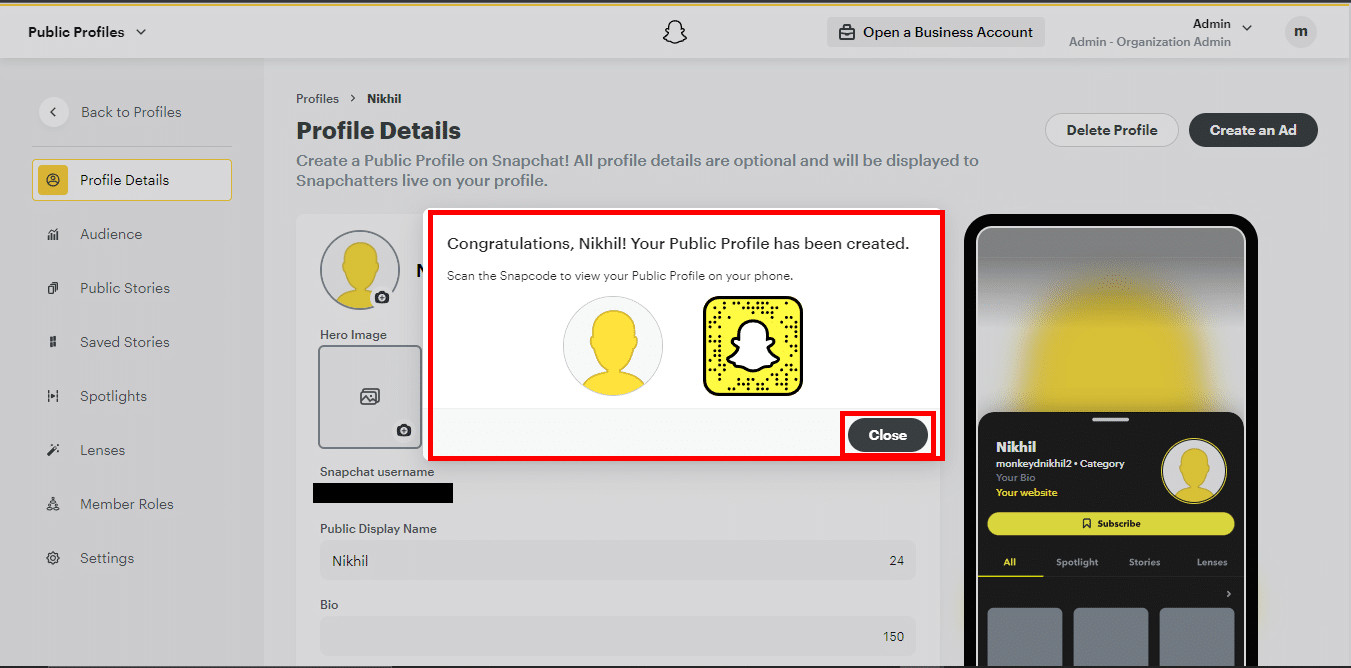Click the yellow Subscribe pill in preview
Screen dimensions: 1351x668
click(1110, 523)
